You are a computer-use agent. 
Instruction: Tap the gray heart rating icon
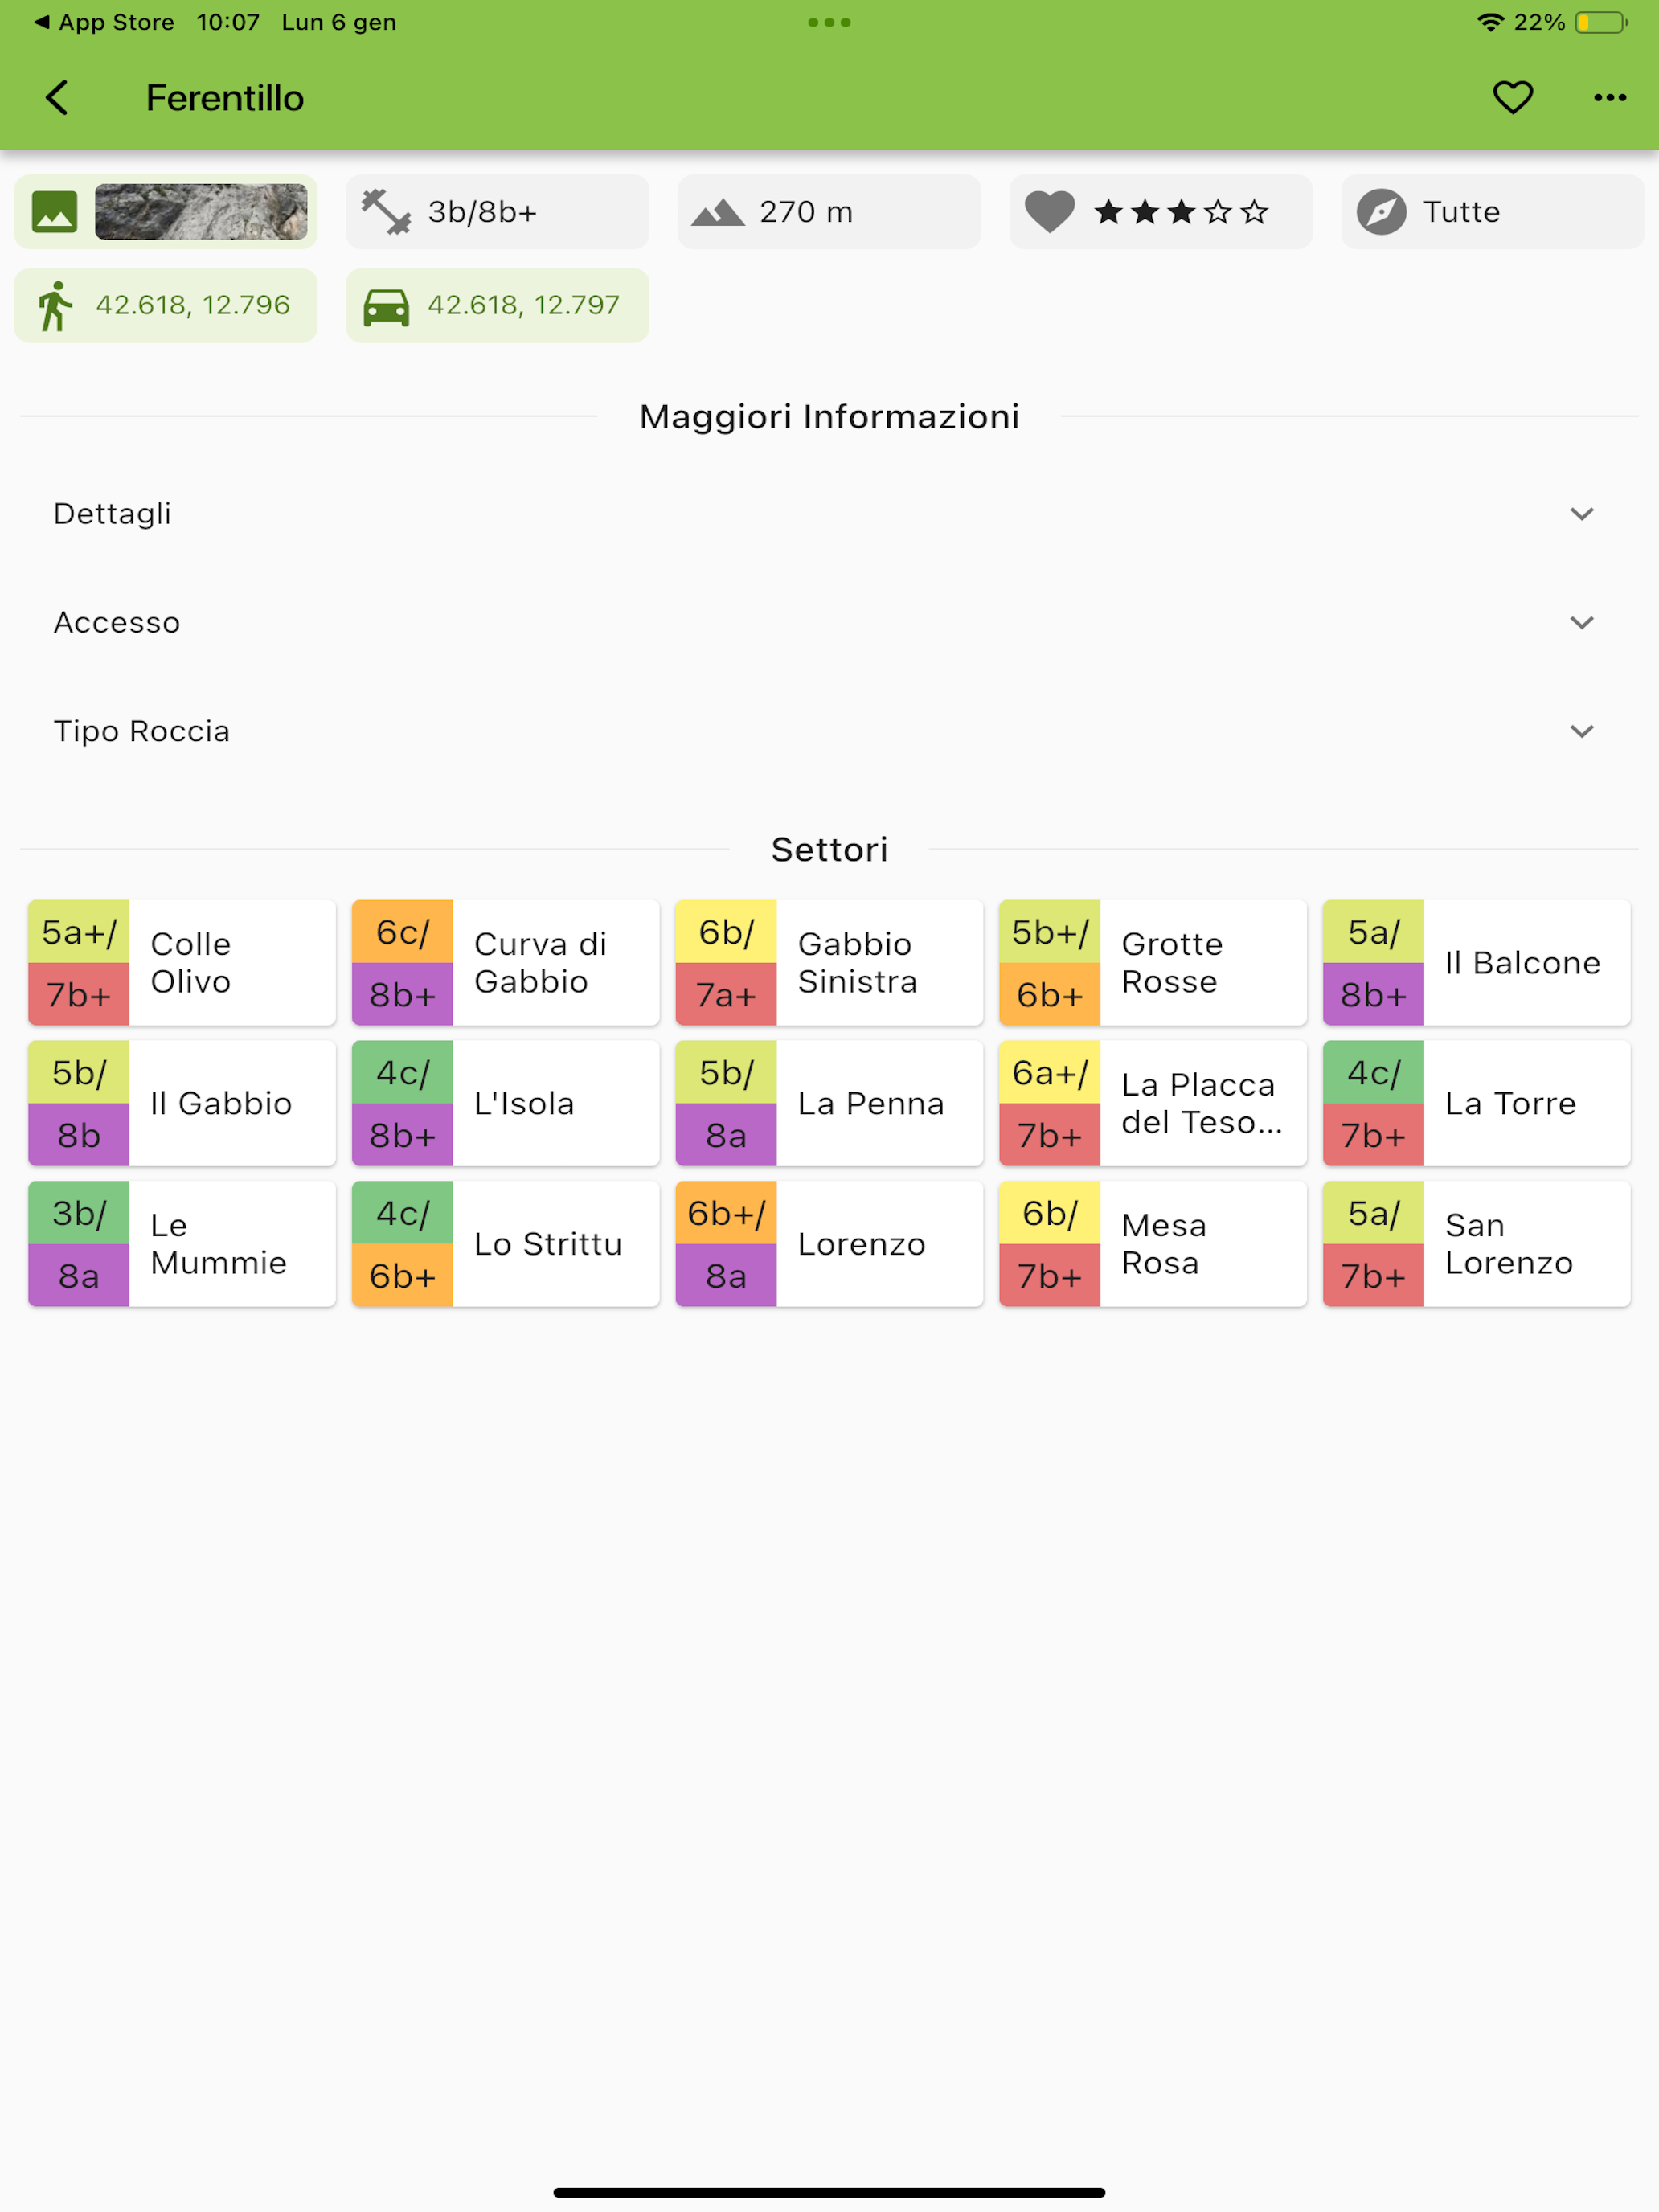click(x=1049, y=212)
